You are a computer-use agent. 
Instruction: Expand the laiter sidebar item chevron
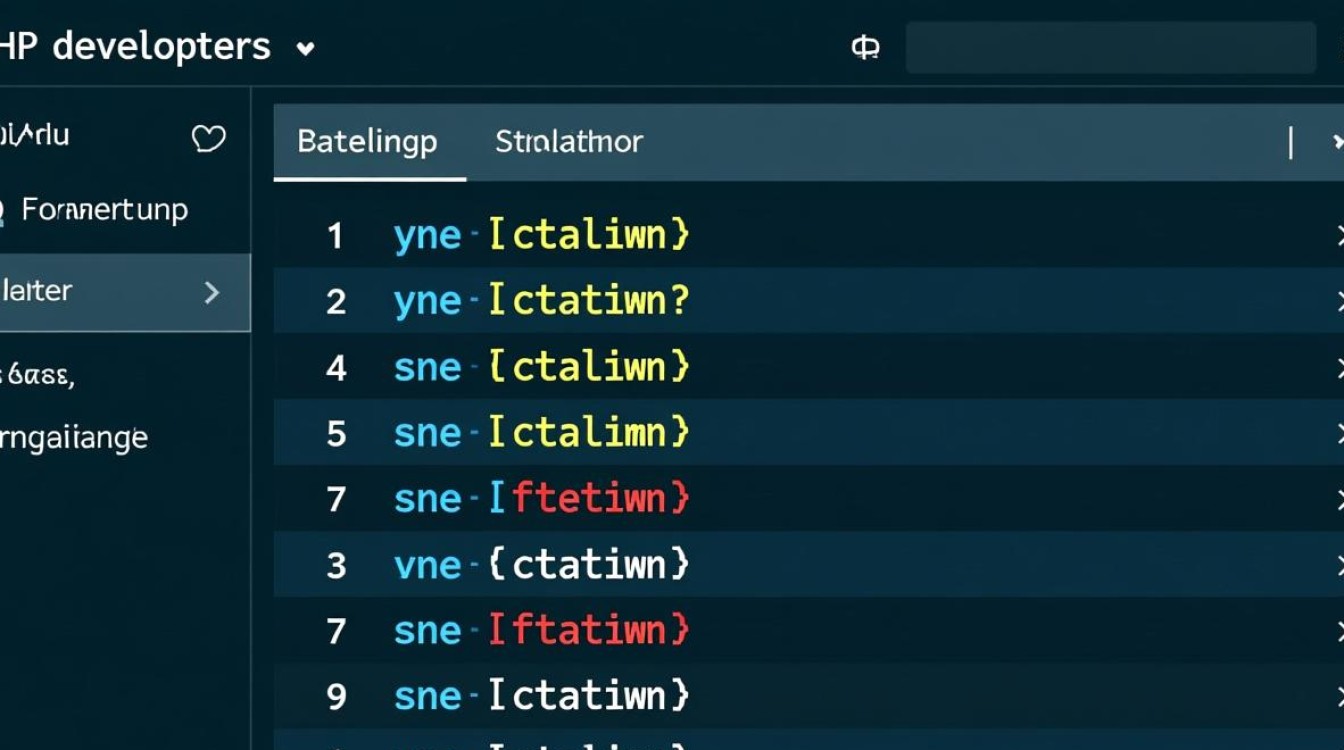click(x=211, y=292)
